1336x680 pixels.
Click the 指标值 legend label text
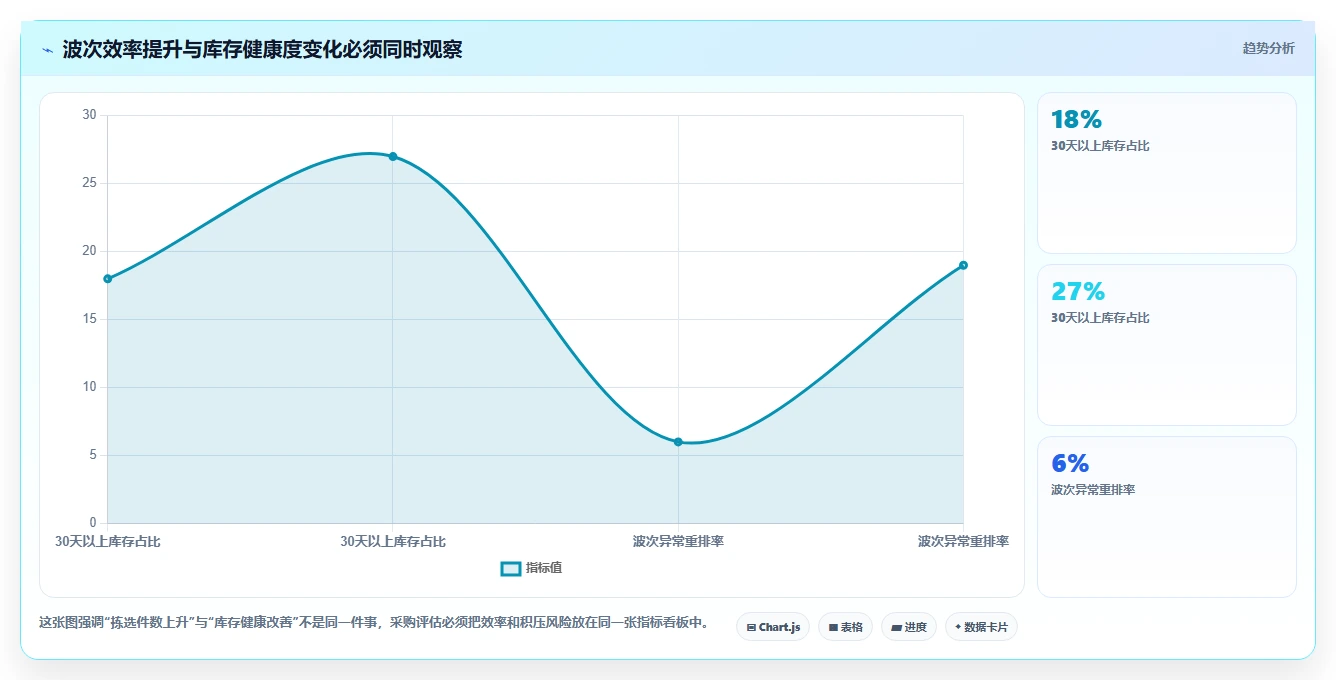click(544, 568)
